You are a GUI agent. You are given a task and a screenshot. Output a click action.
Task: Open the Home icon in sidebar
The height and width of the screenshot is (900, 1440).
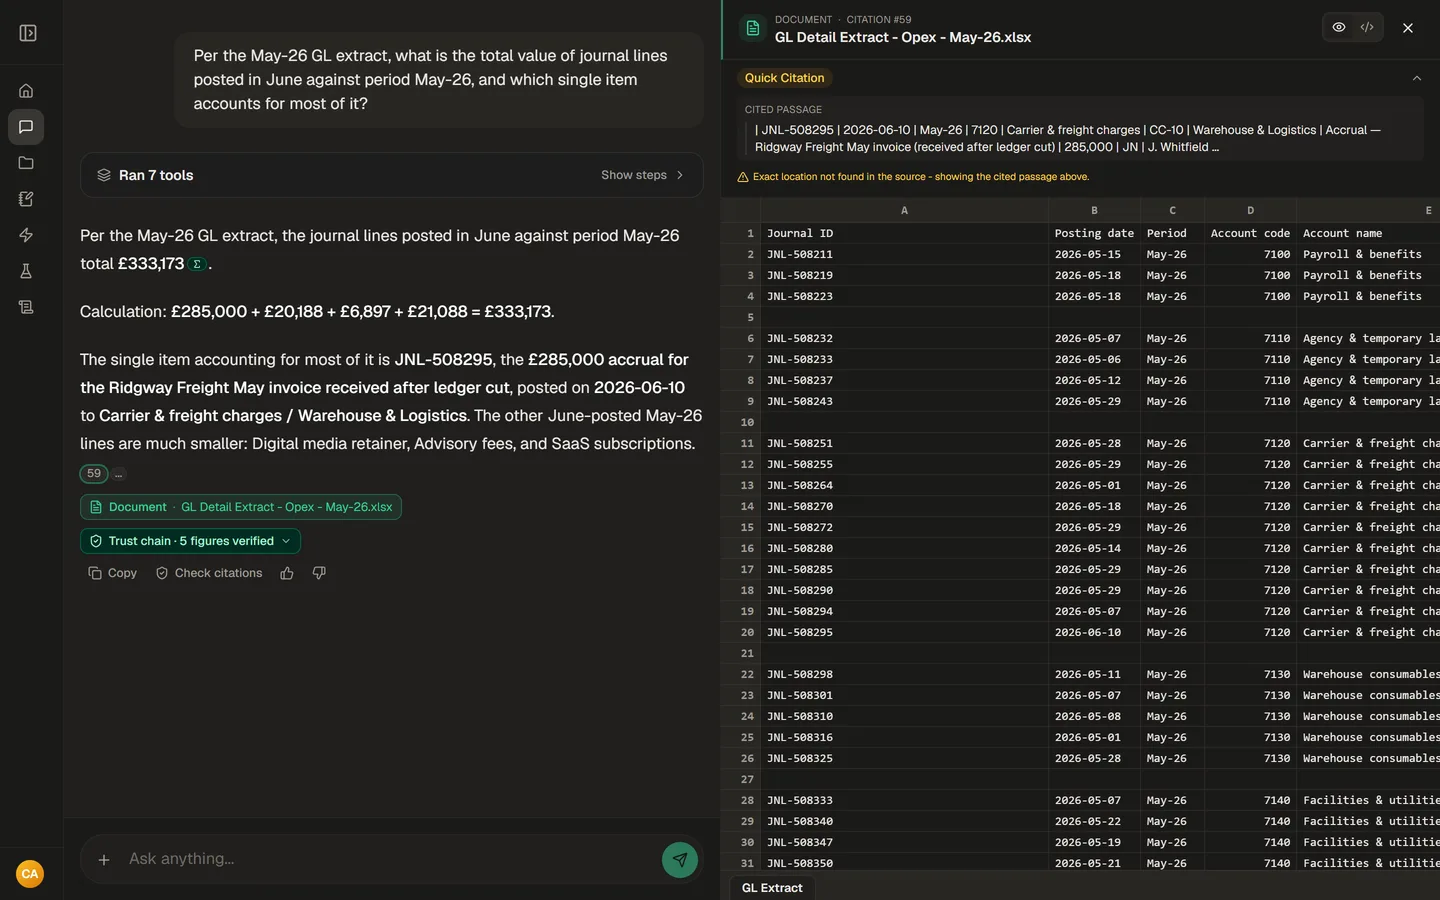pyautogui.click(x=26, y=91)
